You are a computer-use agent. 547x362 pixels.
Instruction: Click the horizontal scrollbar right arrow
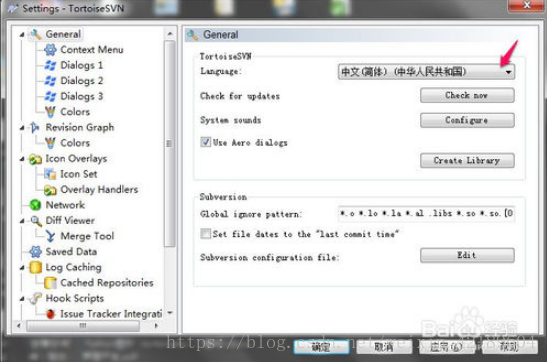[156, 326]
